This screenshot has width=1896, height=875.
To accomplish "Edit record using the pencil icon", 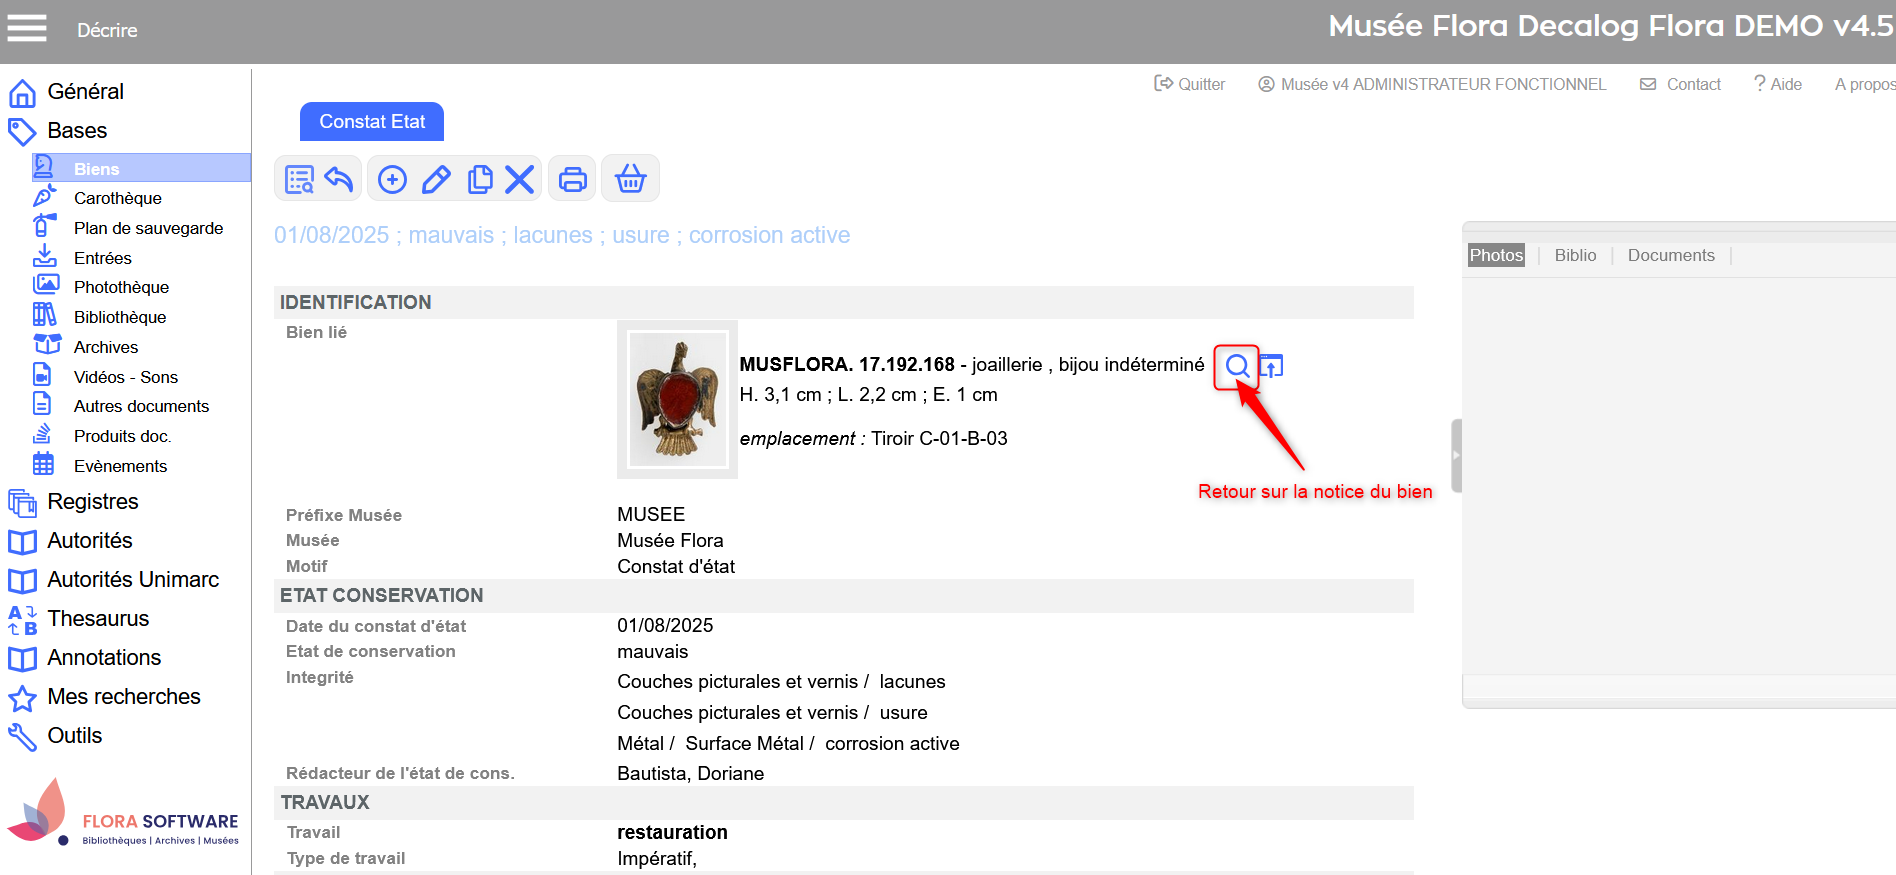I will pyautogui.click(x=436, y=179).
